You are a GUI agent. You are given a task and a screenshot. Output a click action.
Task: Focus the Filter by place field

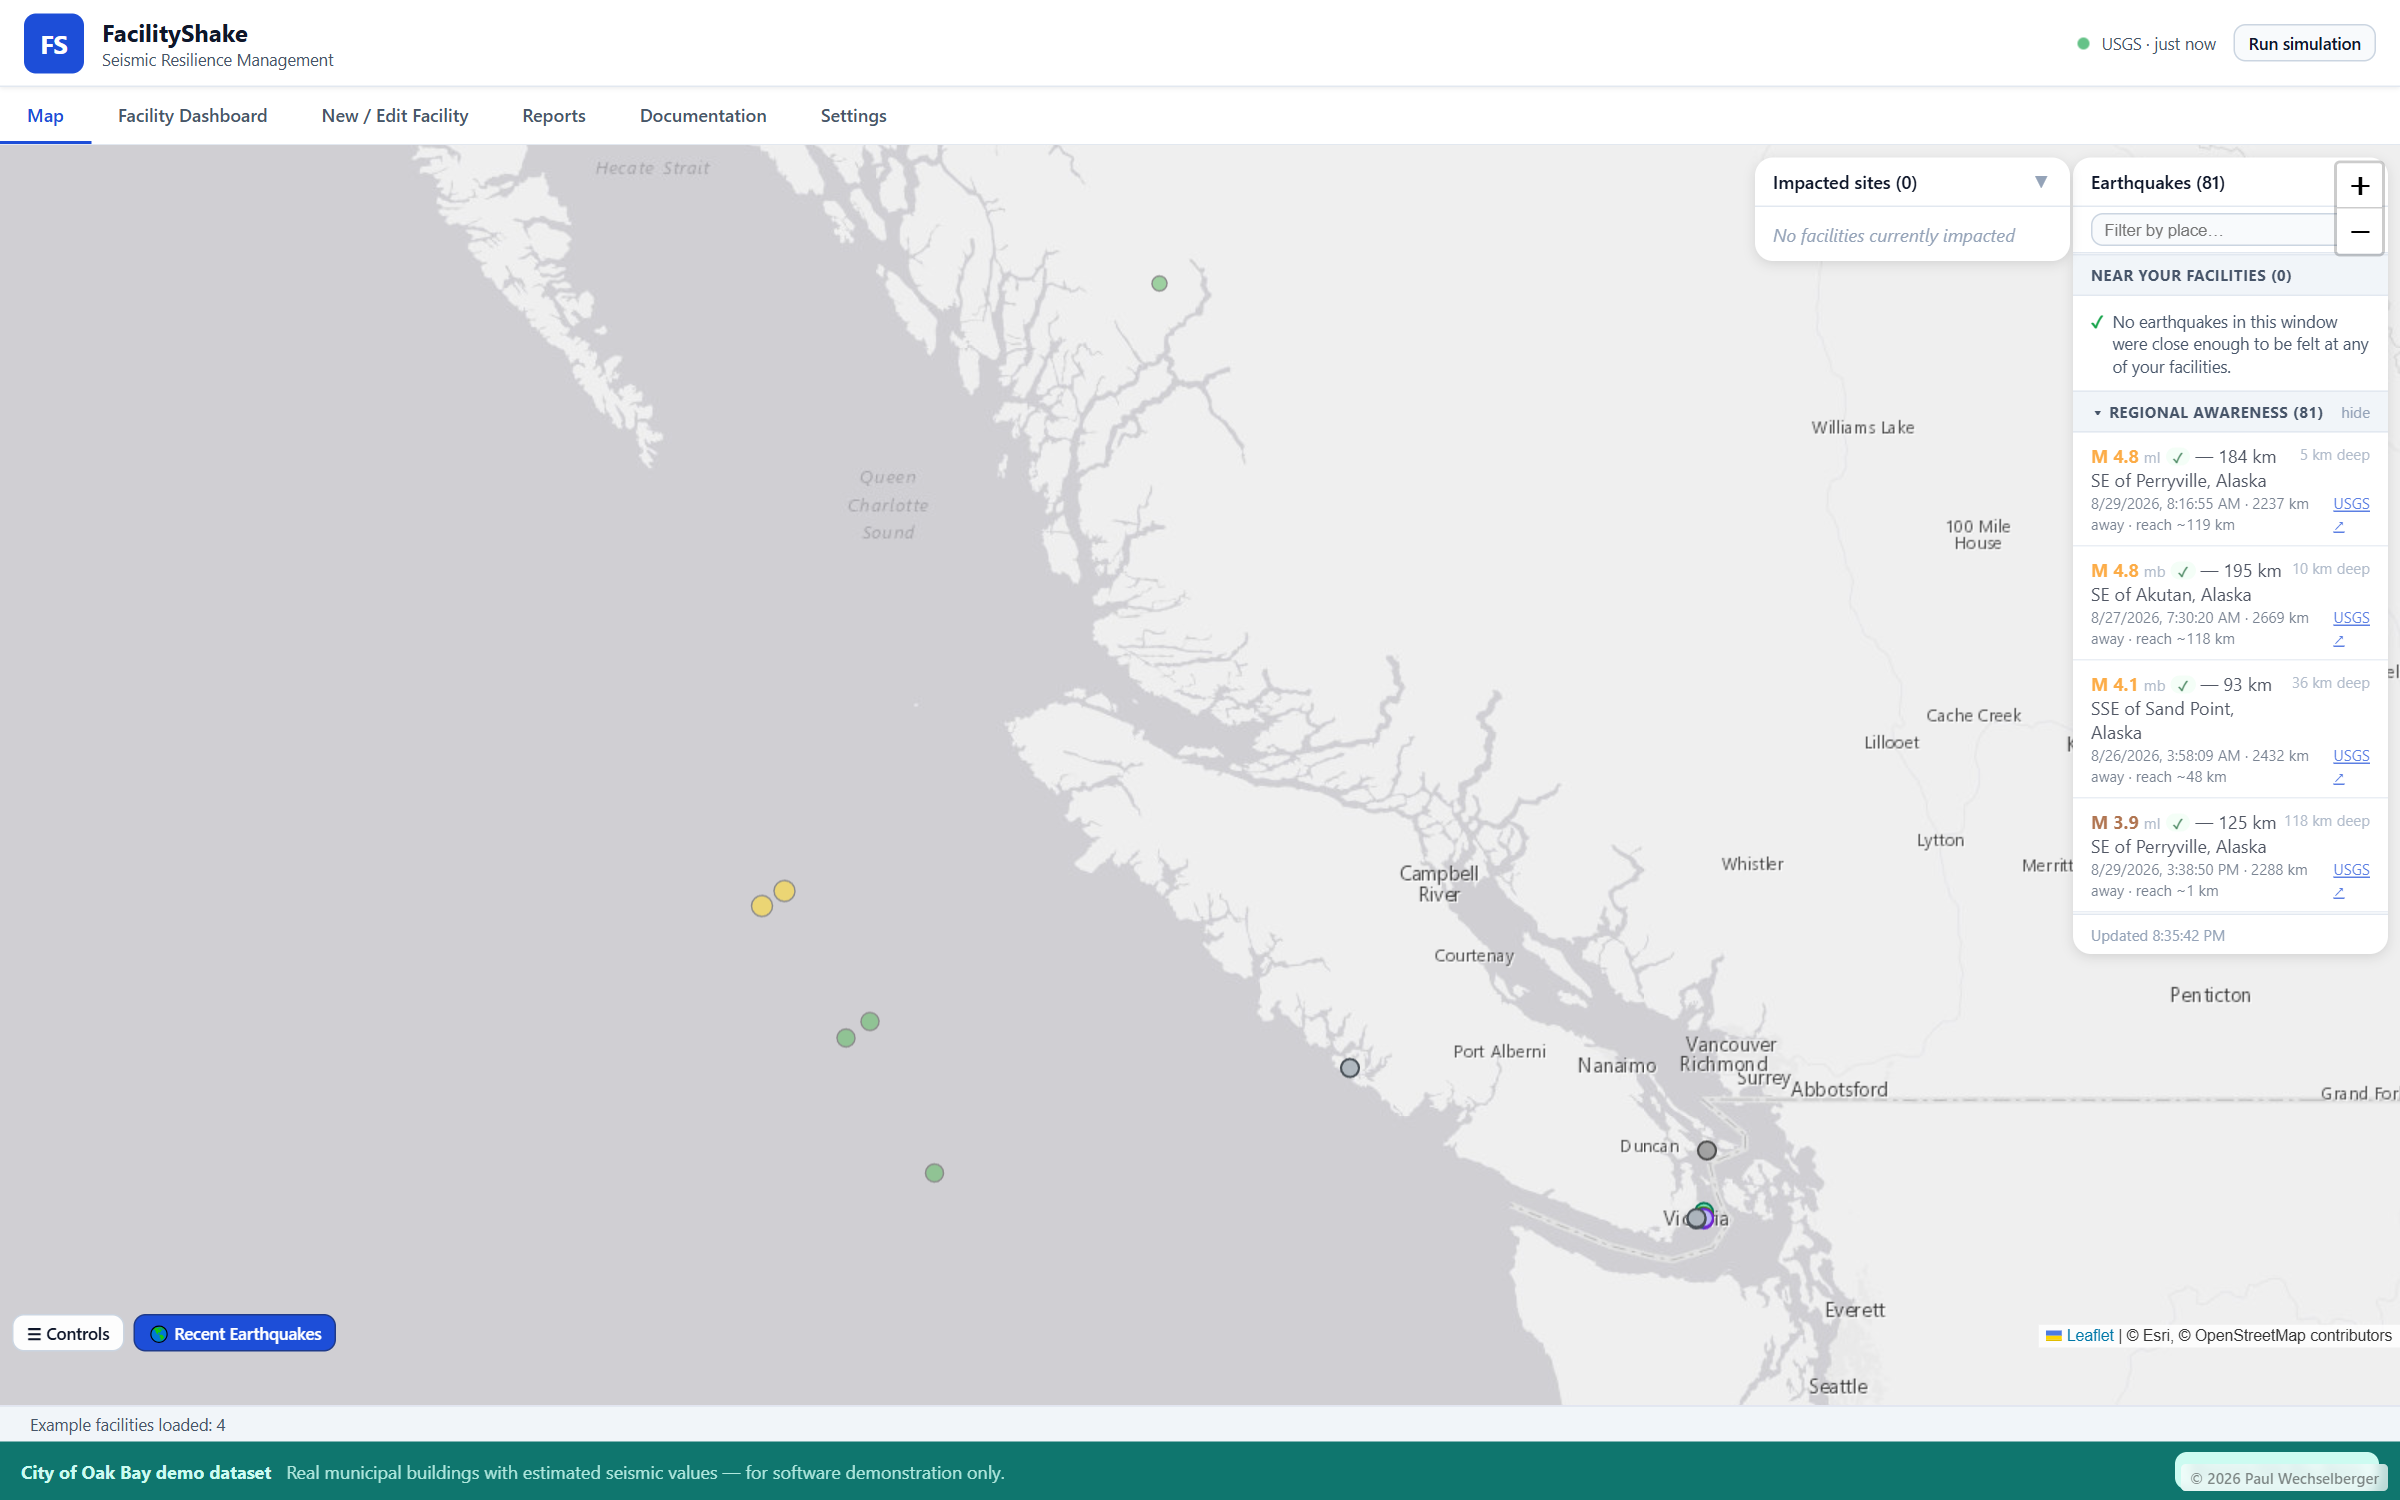tap(2212, 230)
